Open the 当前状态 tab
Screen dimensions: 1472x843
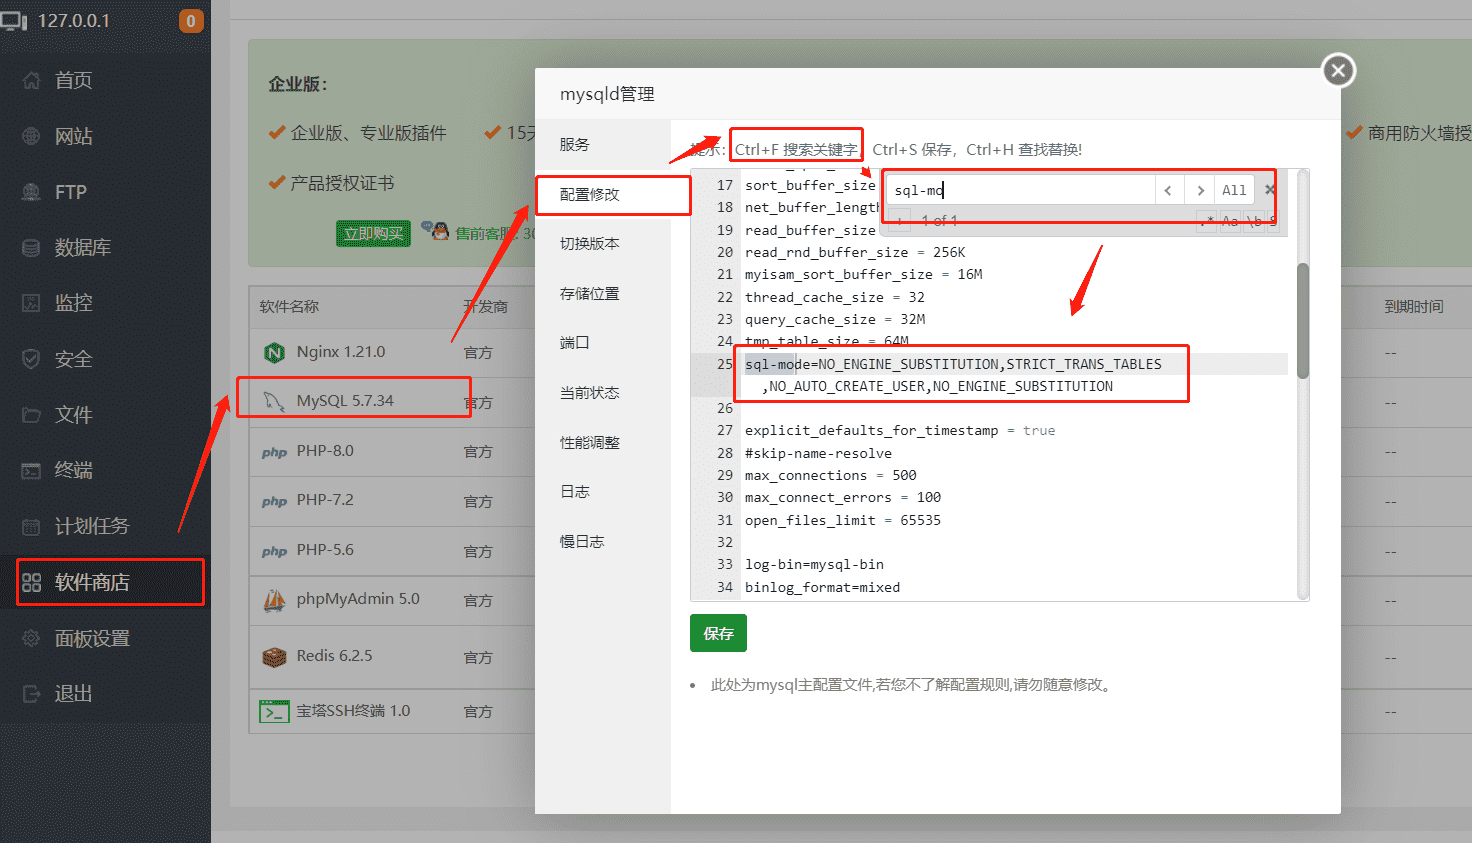pyautogui.click(x=603, y=392)
